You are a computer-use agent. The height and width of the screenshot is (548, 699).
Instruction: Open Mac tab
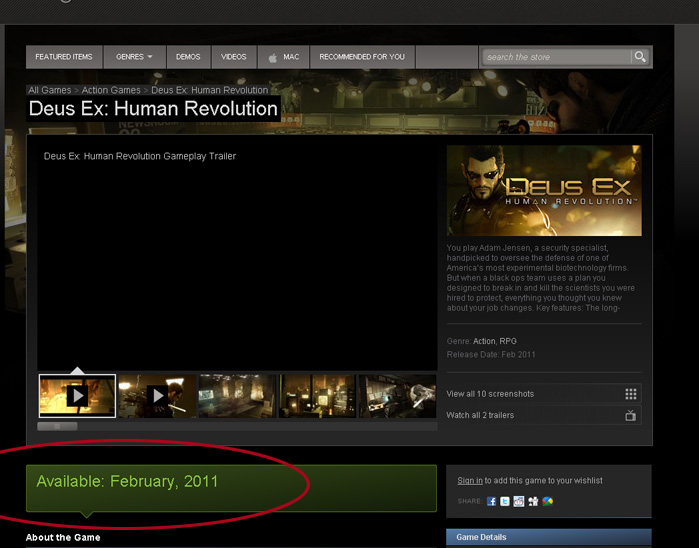pos(284,57)
